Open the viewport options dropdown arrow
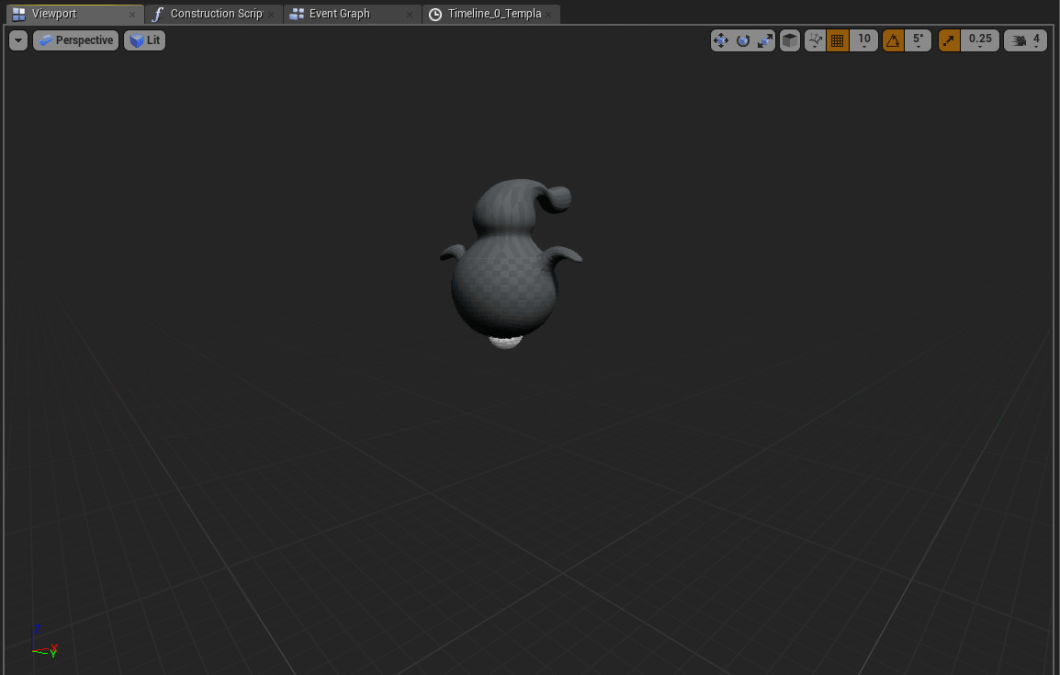This screenshot has height=675, width=1060. click(x=18, y=41)
